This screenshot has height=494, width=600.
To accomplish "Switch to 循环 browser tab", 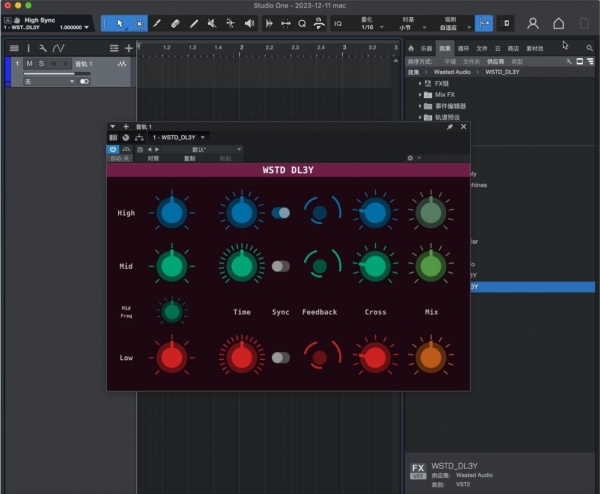I will 463,48.
